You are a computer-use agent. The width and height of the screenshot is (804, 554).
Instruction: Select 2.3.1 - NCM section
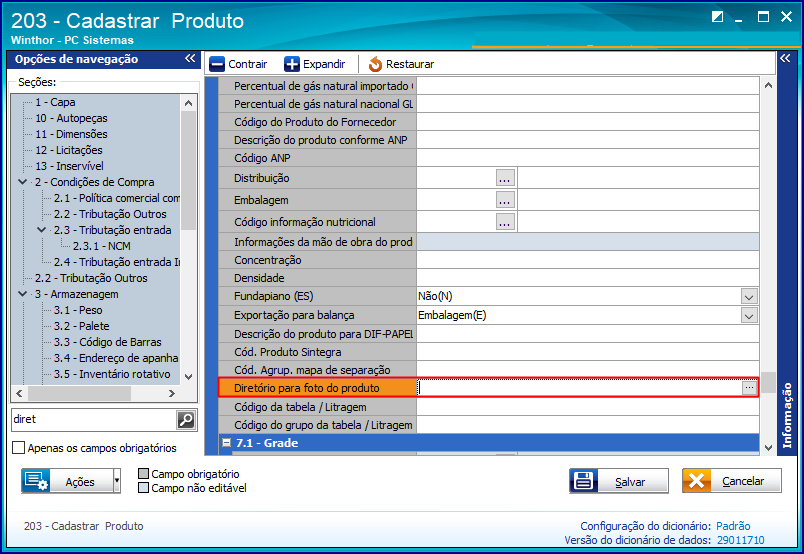(102, 246)
